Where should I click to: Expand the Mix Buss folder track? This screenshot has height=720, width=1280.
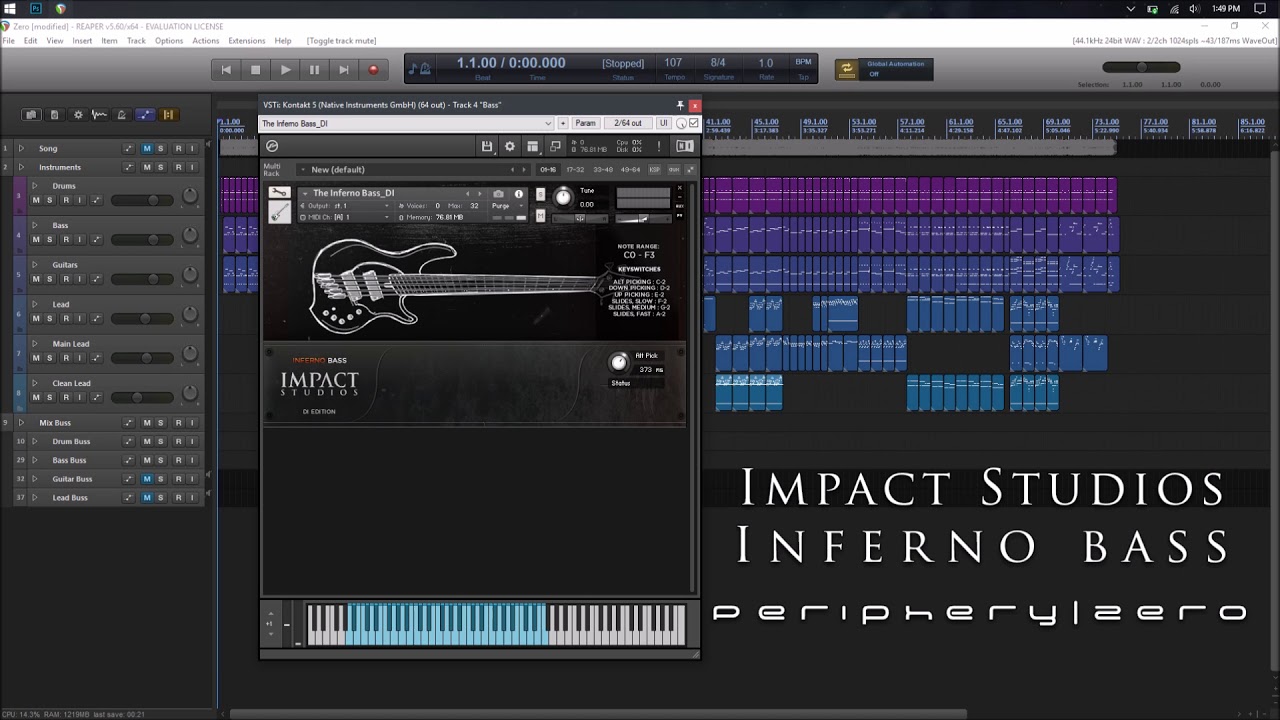21,423
